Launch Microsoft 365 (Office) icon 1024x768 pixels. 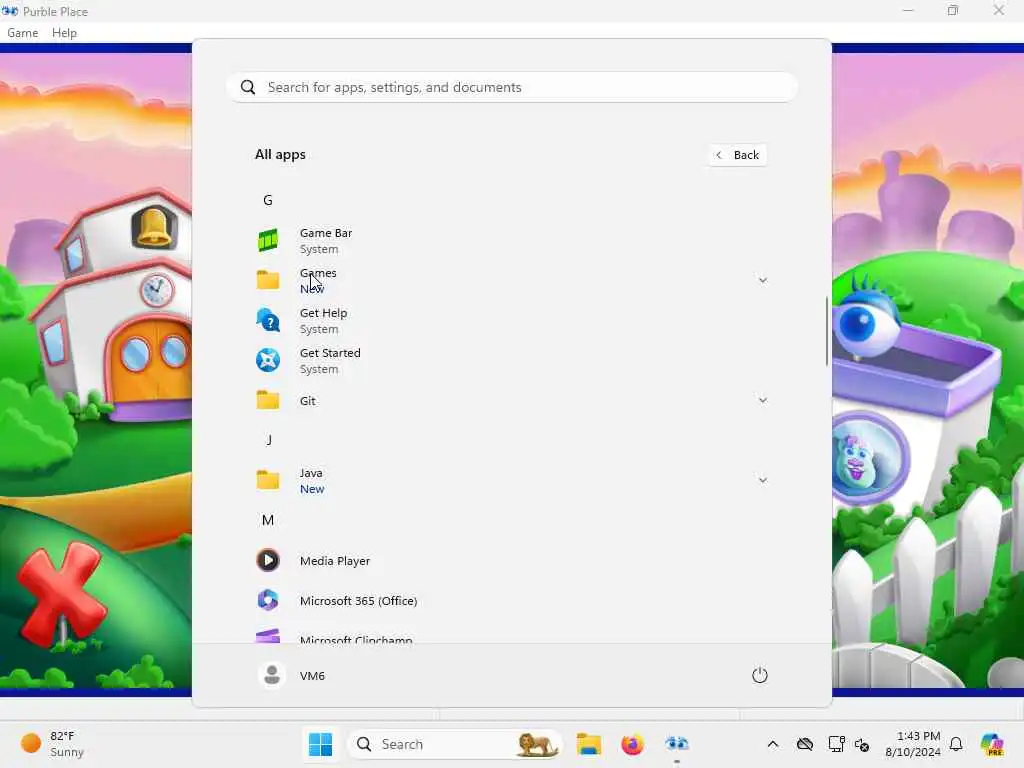[x=268, y=600]
